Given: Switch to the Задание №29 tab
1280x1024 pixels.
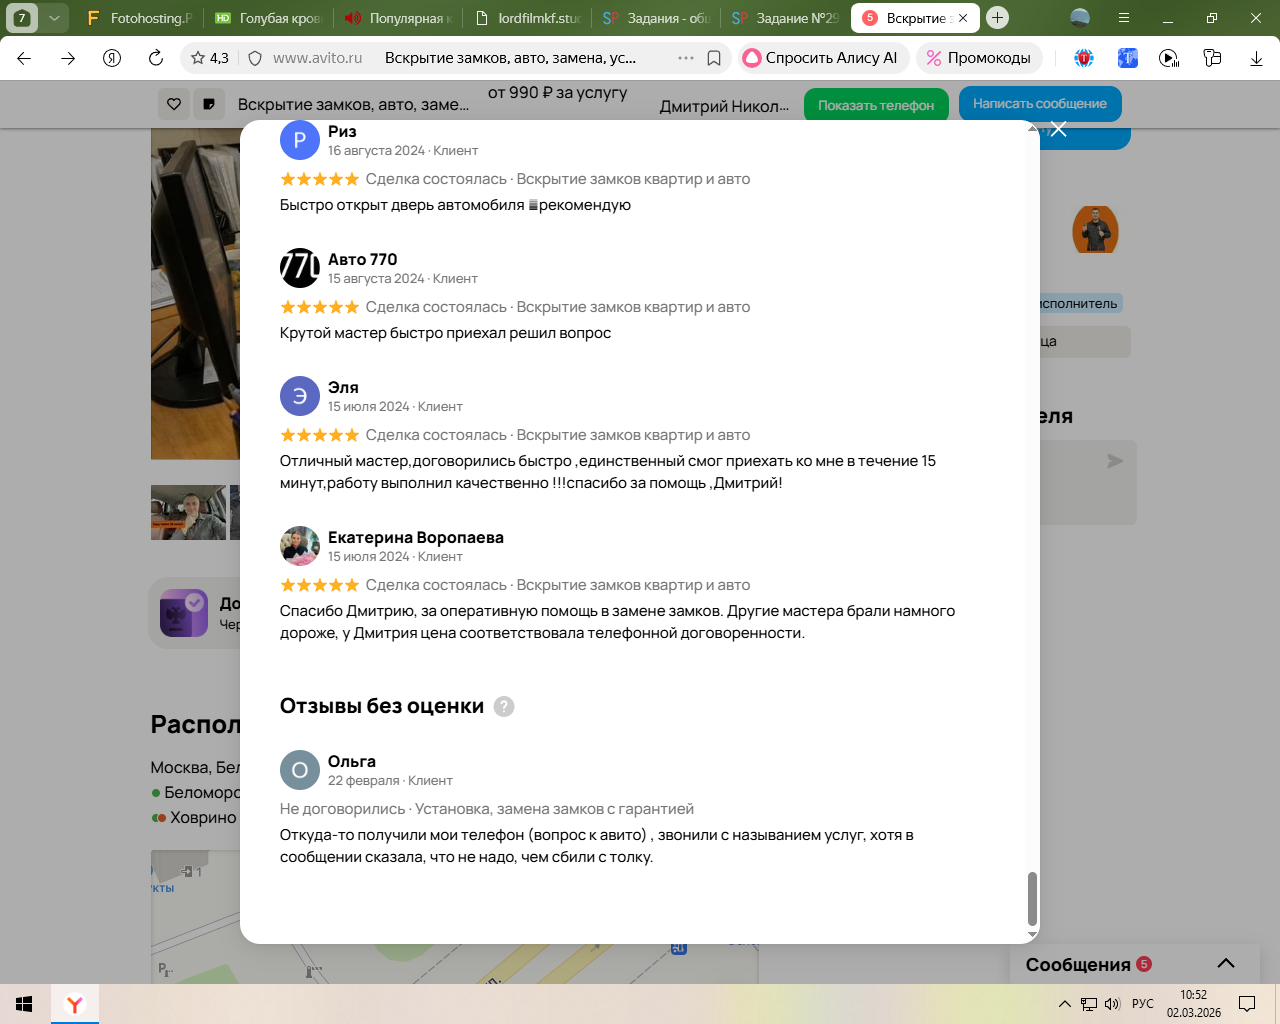Looking at the screenshot, I should [x=785, y=18].
